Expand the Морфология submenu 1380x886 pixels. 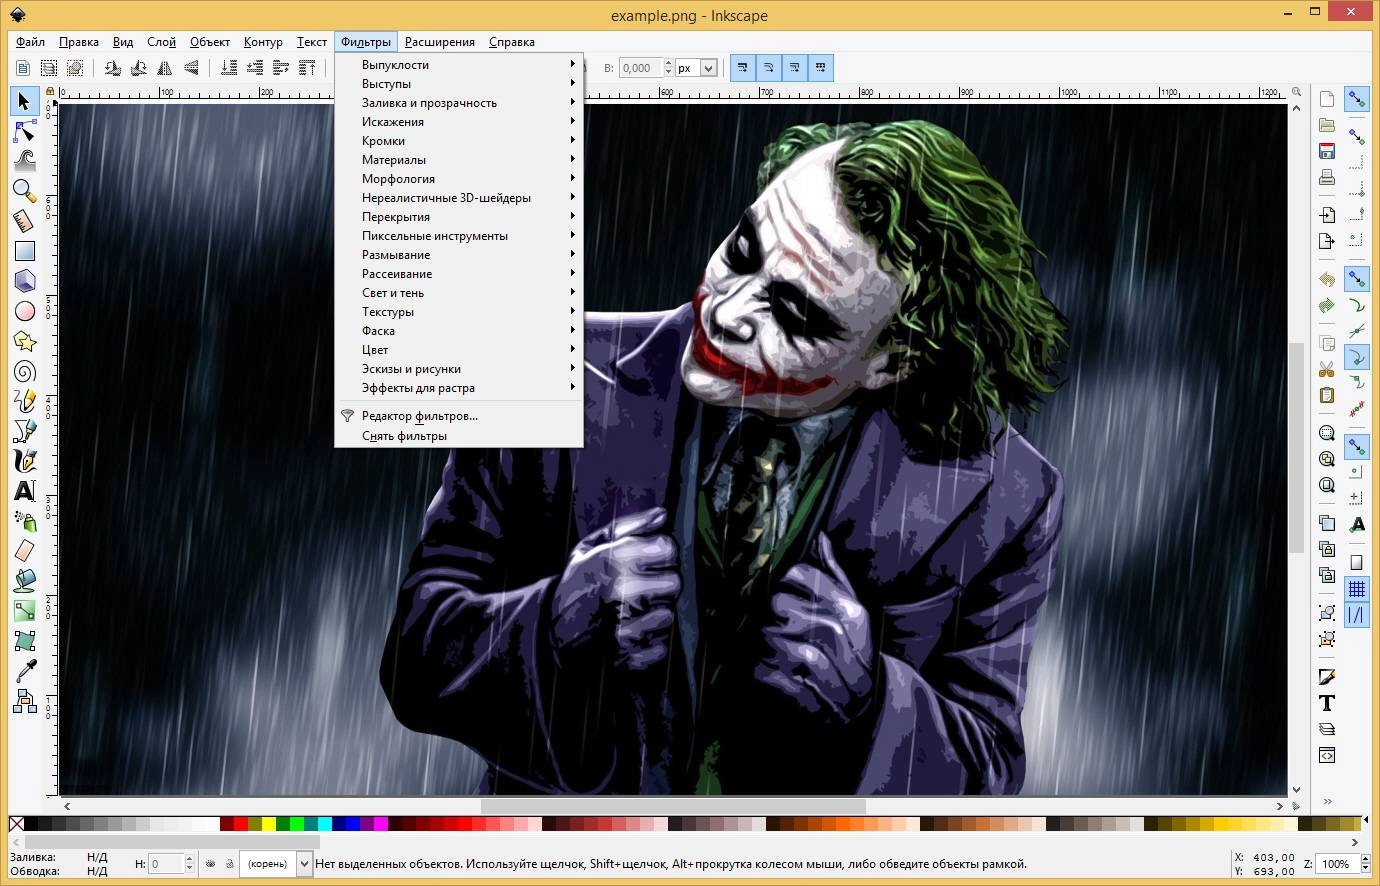[x=459, y=179]
